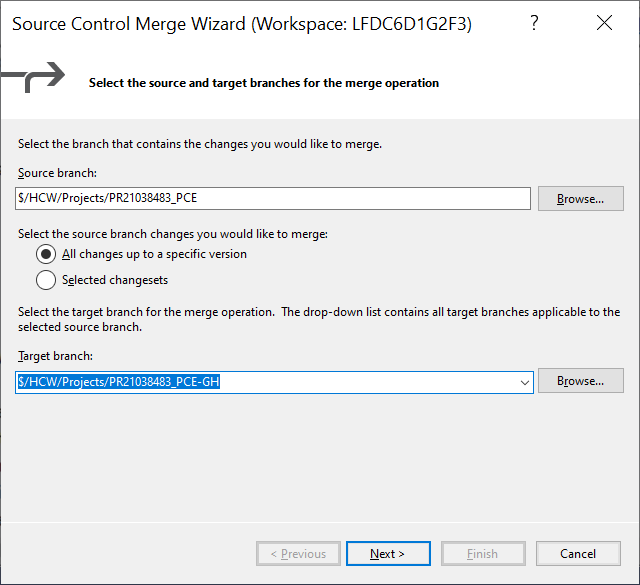Click 'Select the branch that contains' instruction
640x585 pixels.
pos(200,144)
